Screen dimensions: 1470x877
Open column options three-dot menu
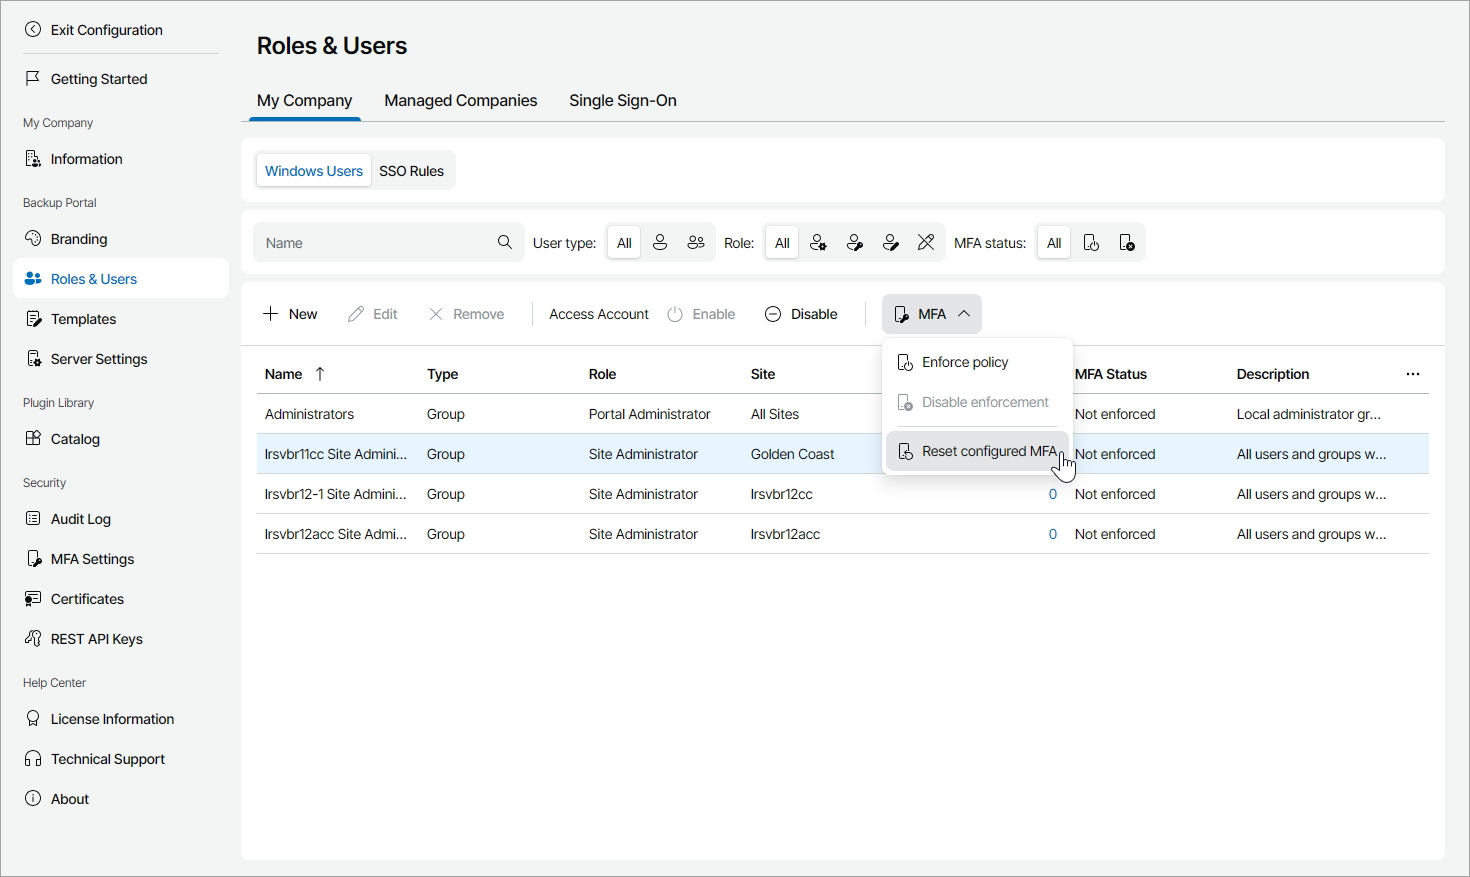point(1412,374)
